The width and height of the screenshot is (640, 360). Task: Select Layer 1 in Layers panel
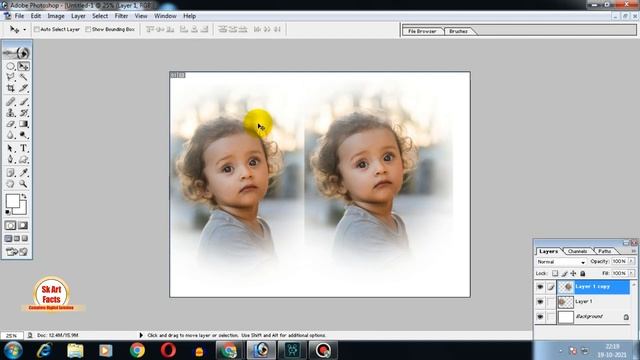click(593, 302)
